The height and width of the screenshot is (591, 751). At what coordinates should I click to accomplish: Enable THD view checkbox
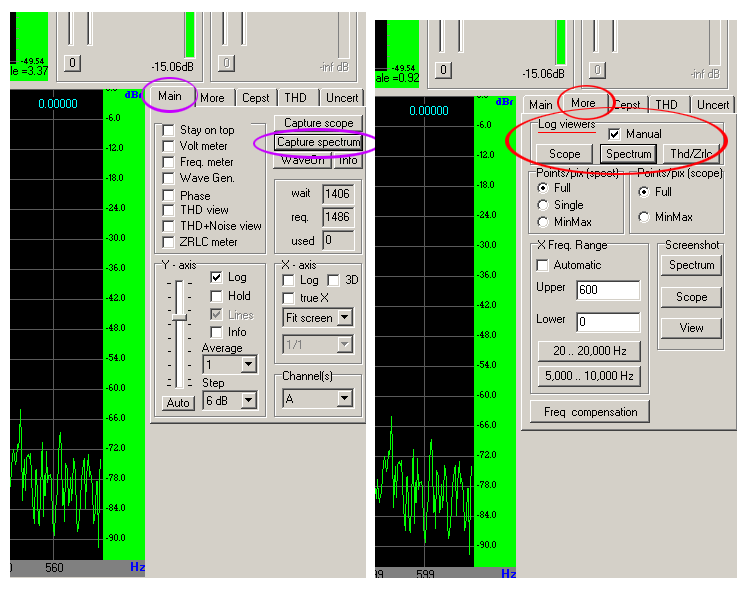(168, 210)
